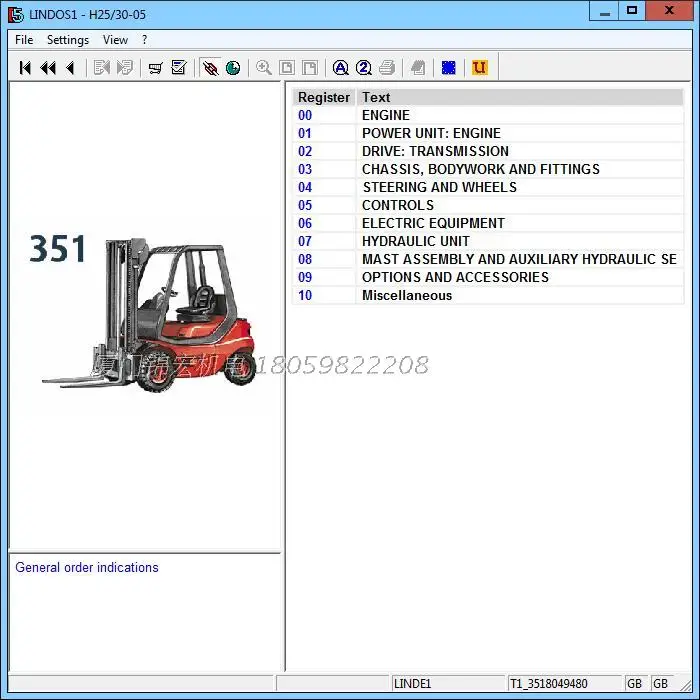This screenshot has width=700, height=700.
Task: Click the magnifier zoom-in icon
Action: point(264,68)
